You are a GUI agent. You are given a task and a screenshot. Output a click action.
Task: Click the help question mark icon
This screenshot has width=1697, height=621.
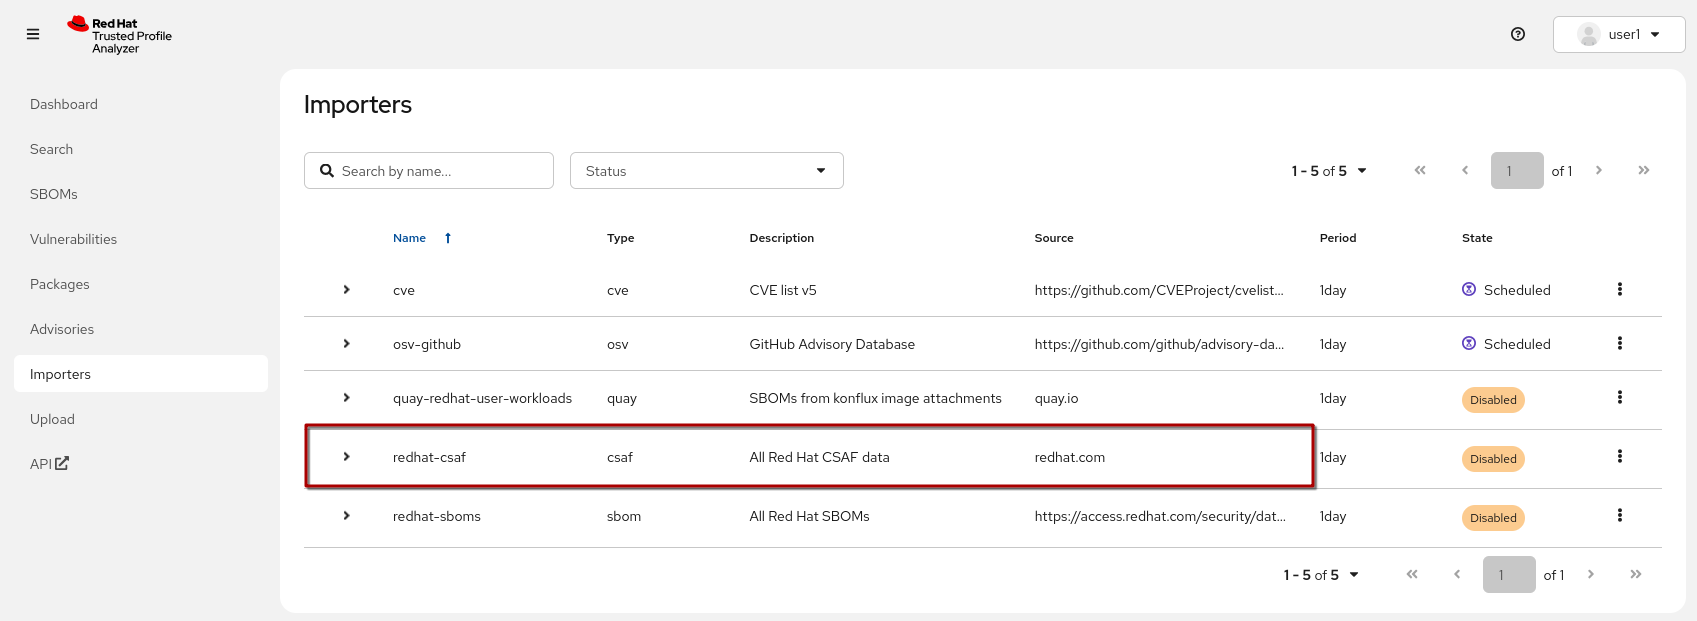pos(1517,34)
